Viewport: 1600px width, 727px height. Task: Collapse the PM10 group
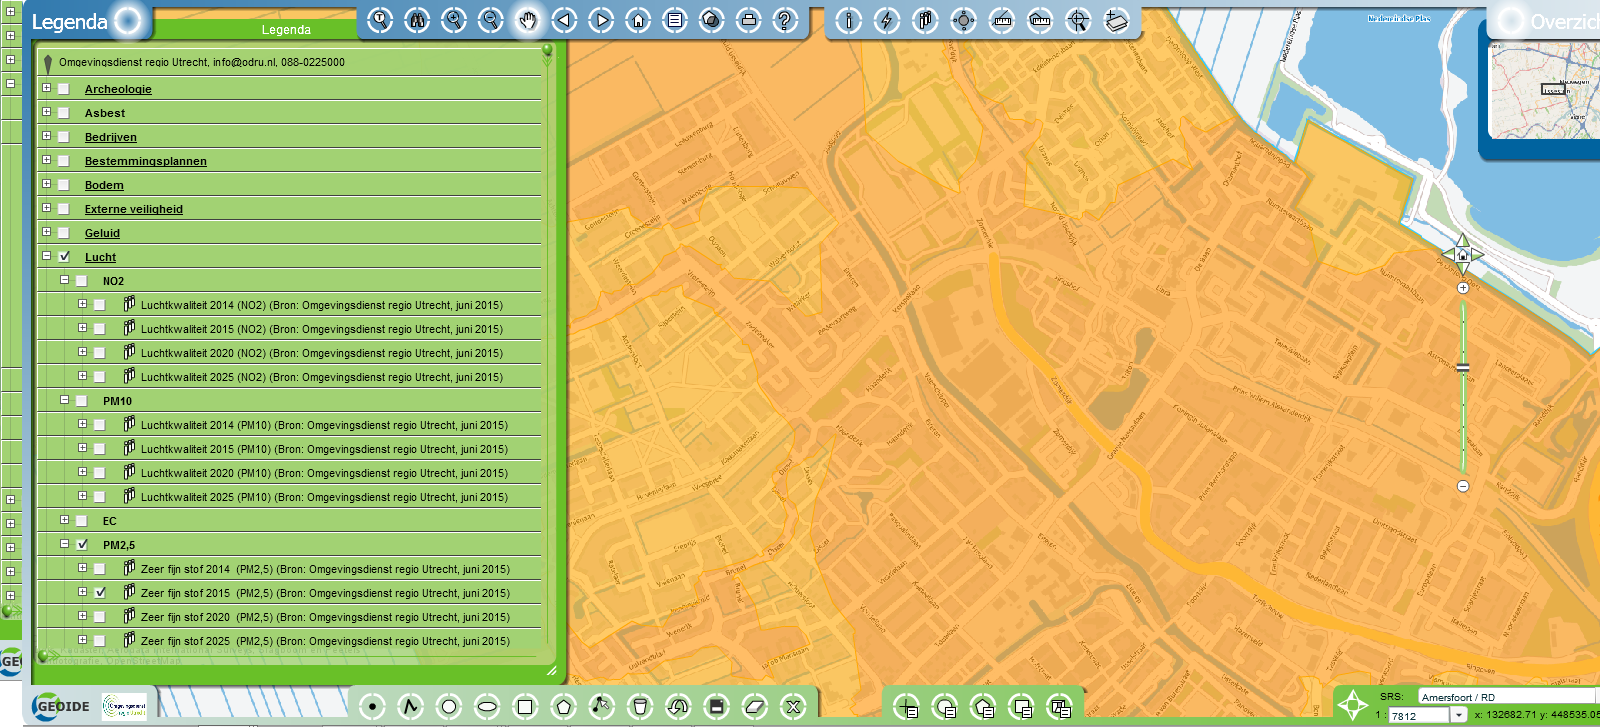click(x=64, y=400)
